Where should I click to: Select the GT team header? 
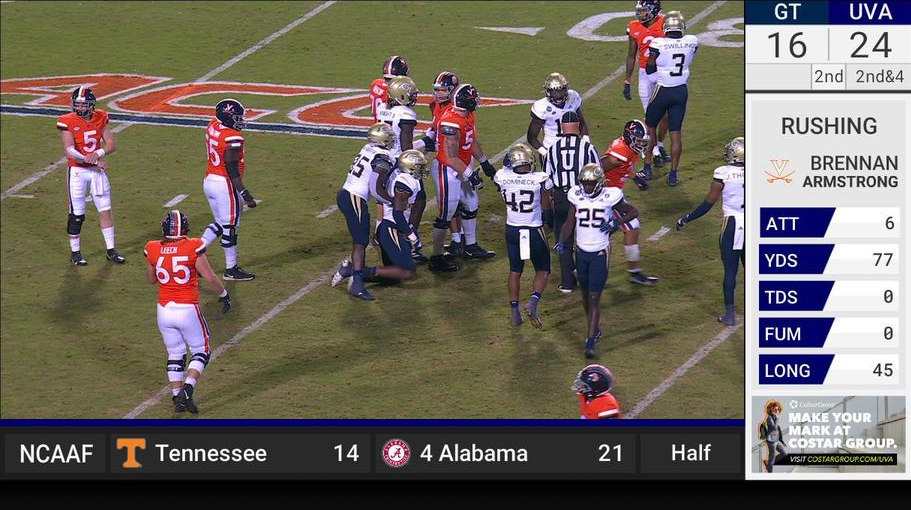[x=787, y=12]
